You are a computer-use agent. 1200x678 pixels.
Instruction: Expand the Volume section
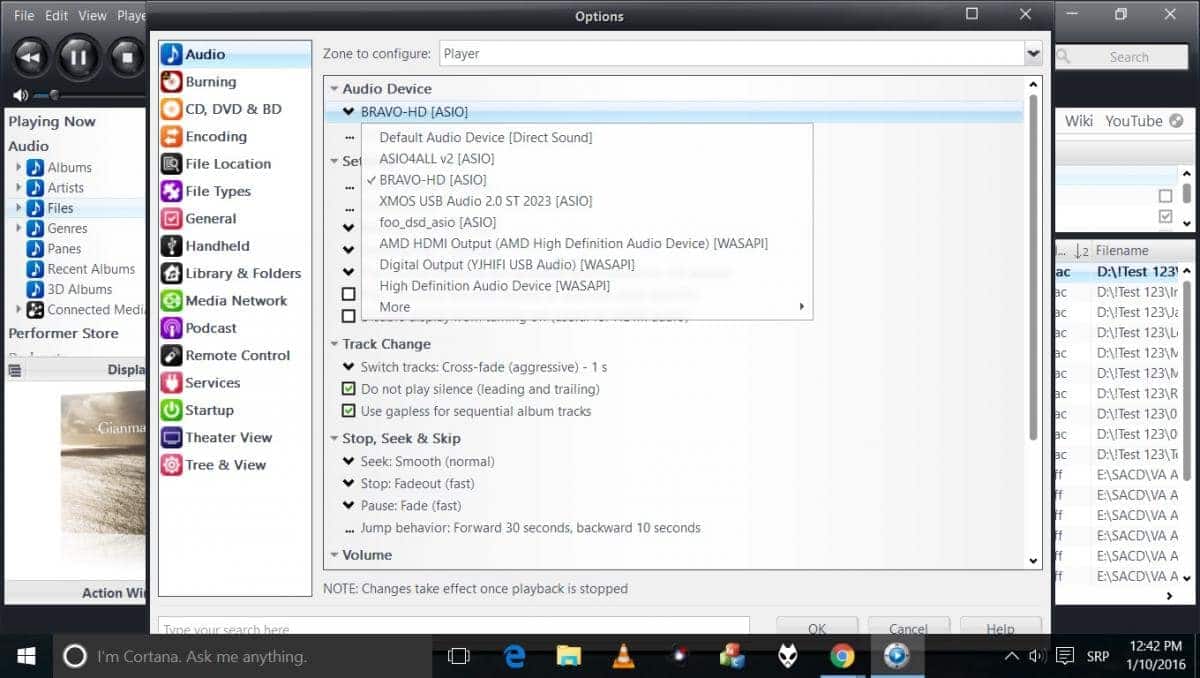pos(334,555)
